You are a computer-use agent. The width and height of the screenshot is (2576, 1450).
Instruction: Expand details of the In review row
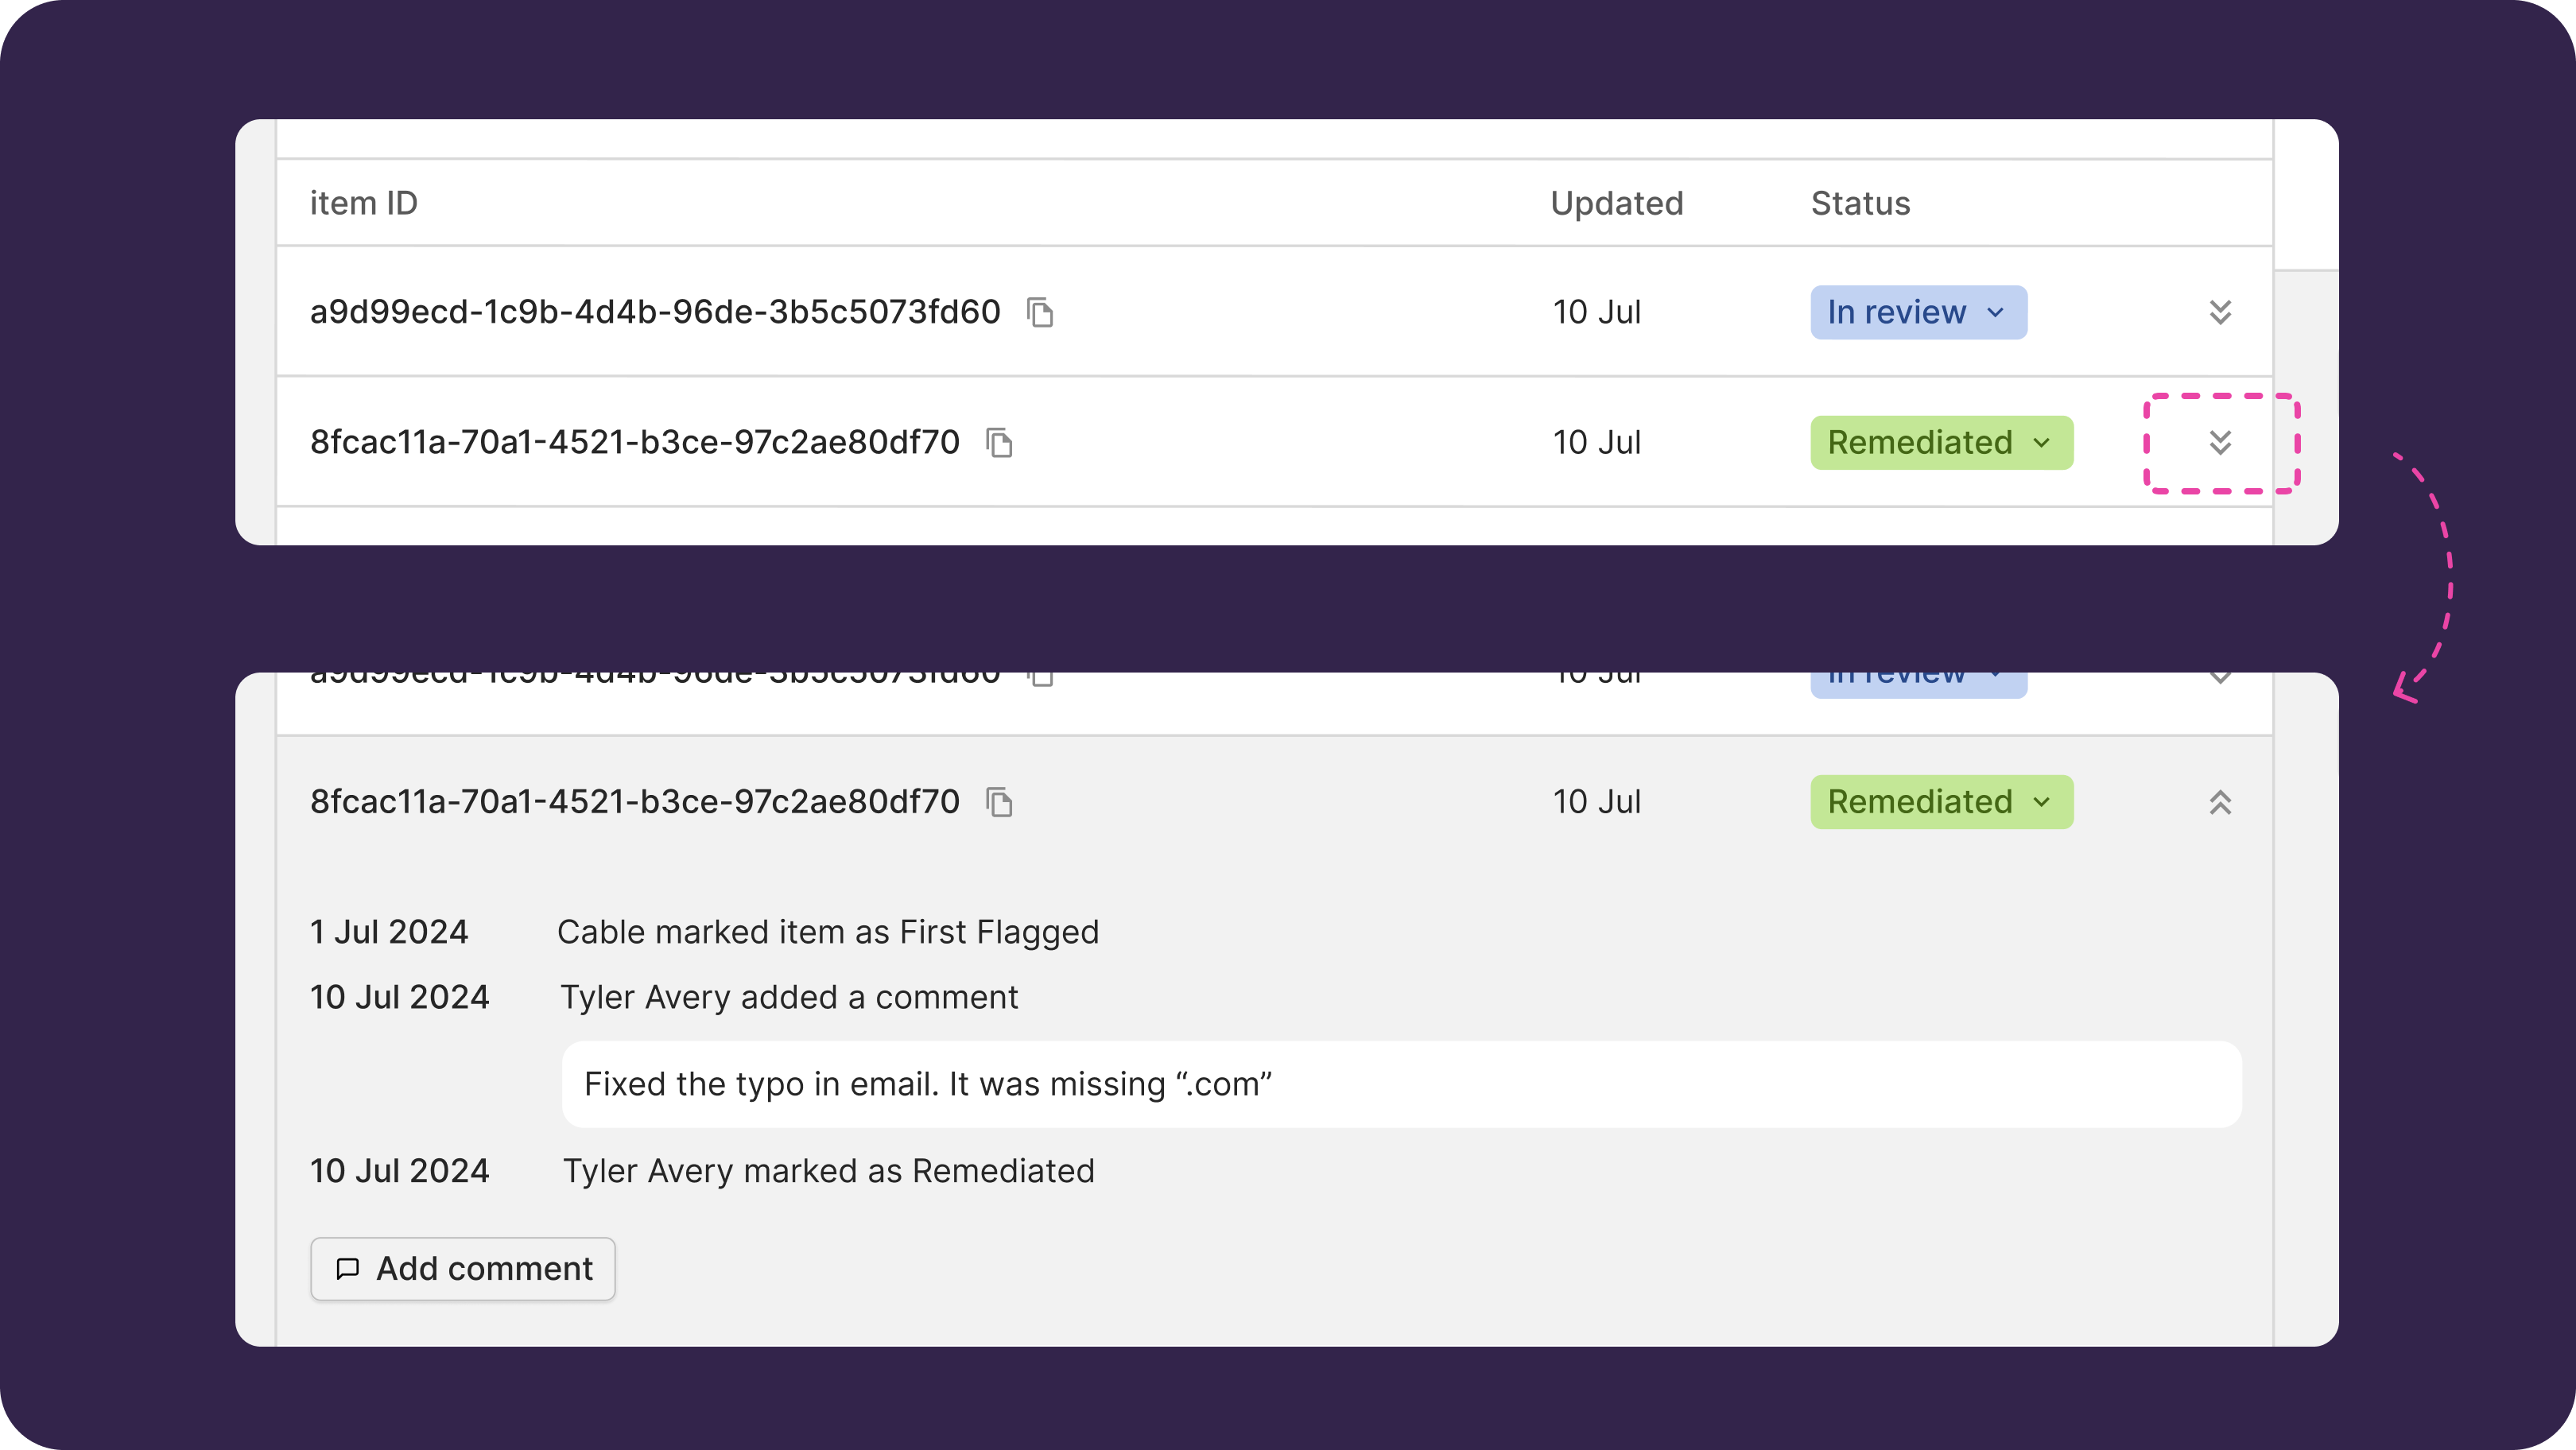tap(2220, 312)
